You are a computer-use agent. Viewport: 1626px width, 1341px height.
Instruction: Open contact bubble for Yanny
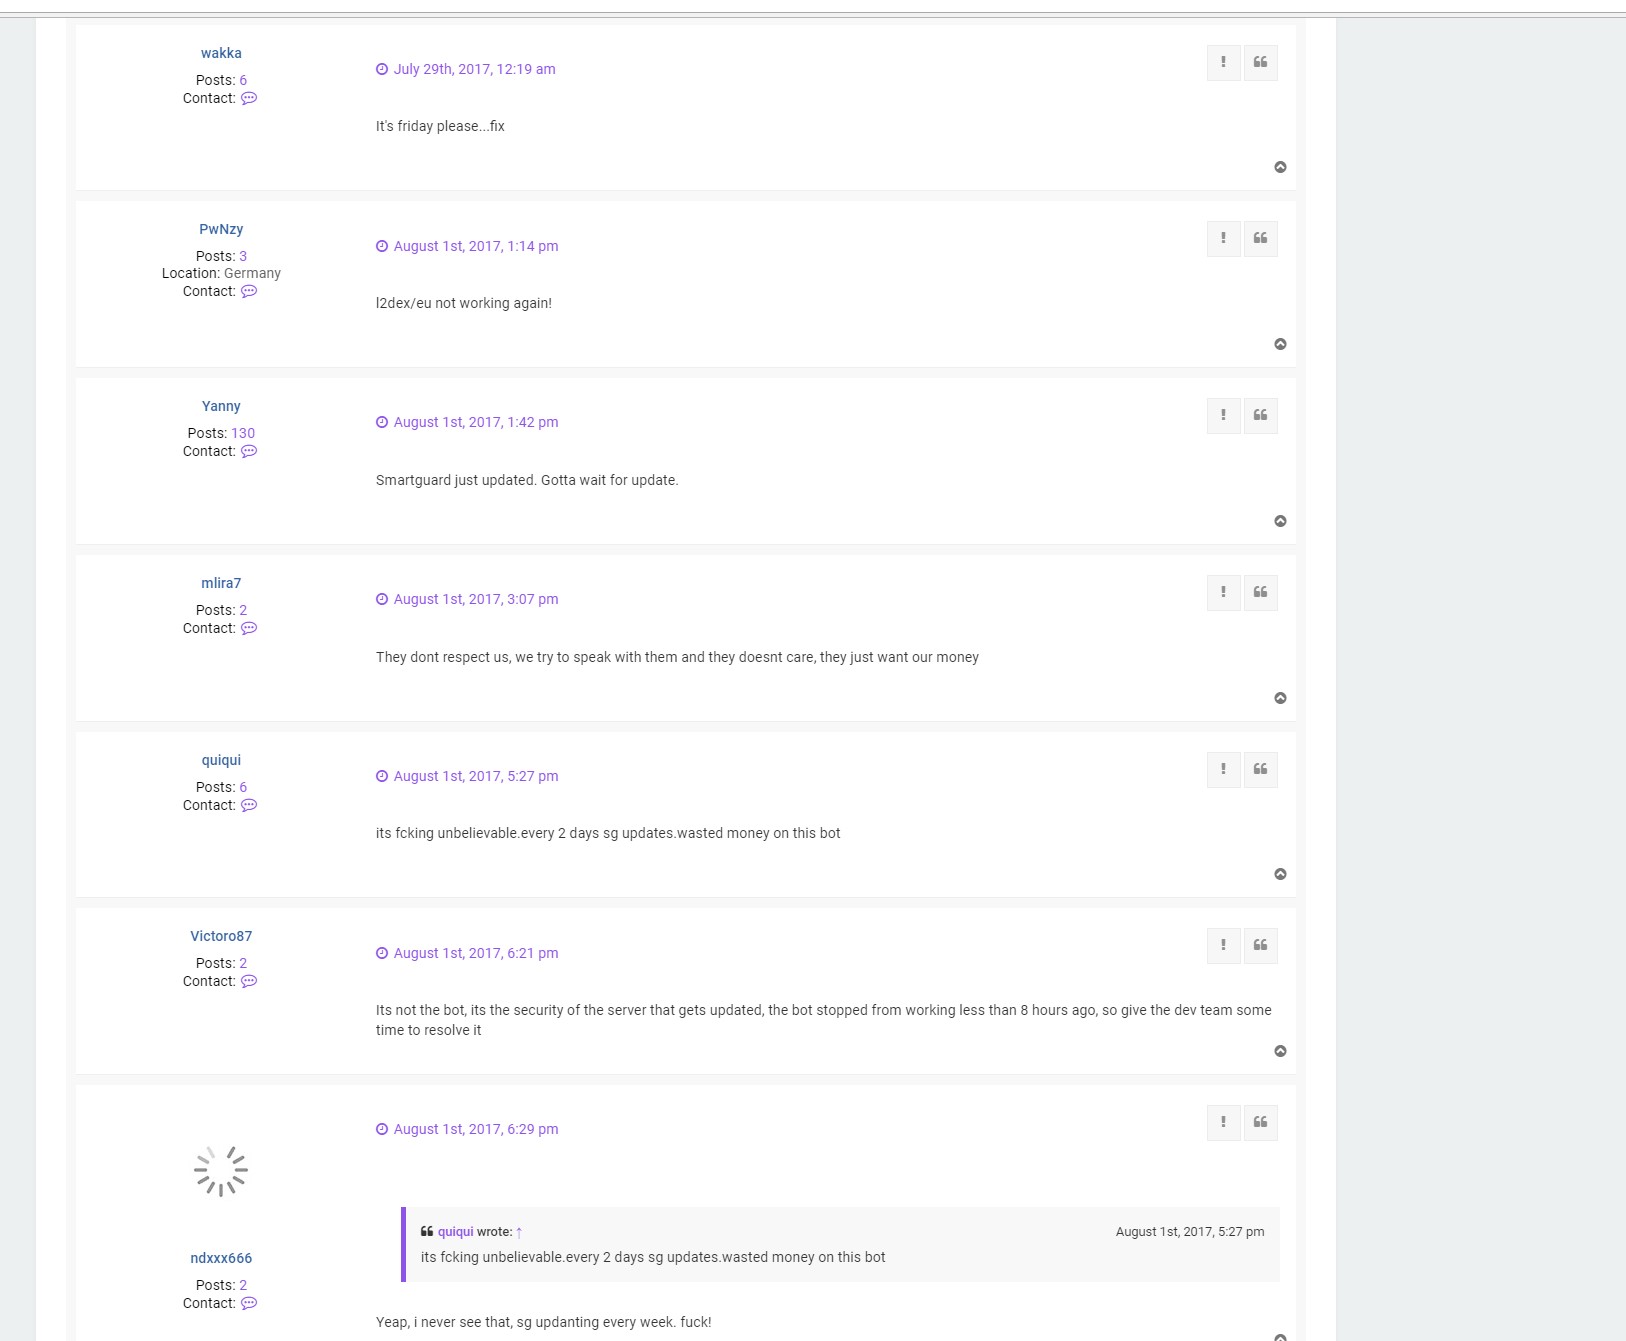click(x=249, y=451)
